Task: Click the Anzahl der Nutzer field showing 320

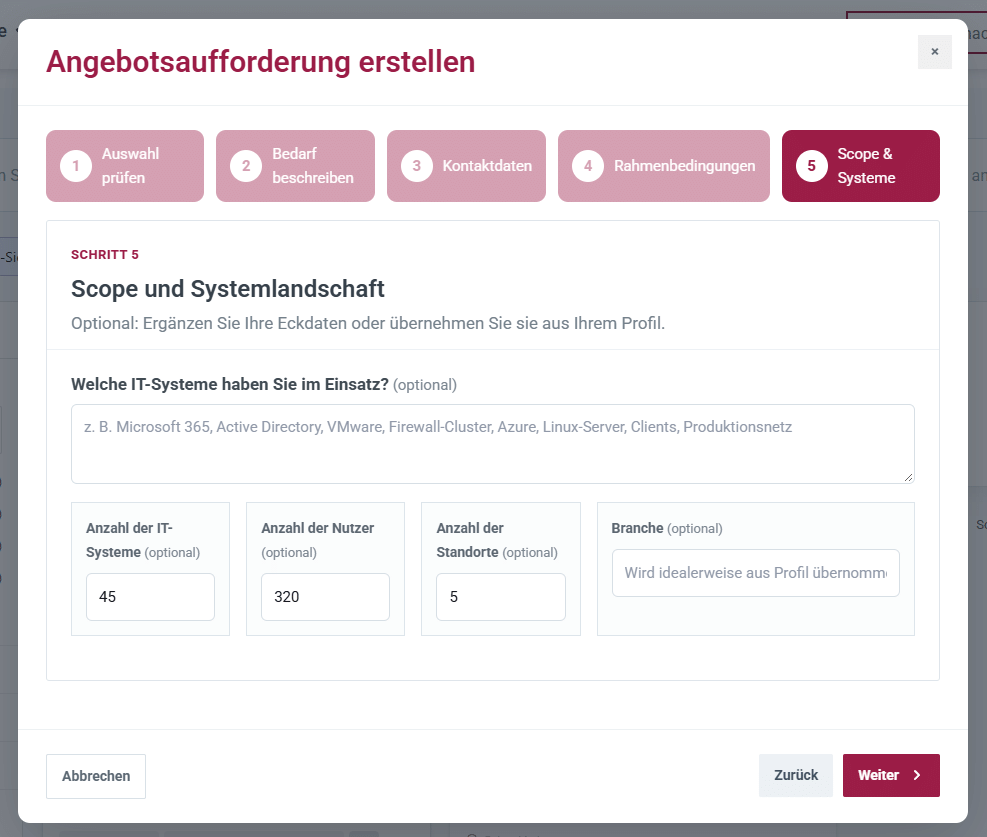Action: [325, 597]
